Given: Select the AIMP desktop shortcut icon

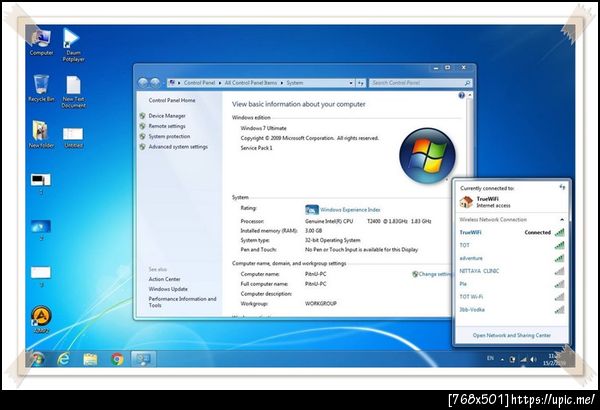Looking at the screenshot, I should (41, 319).
